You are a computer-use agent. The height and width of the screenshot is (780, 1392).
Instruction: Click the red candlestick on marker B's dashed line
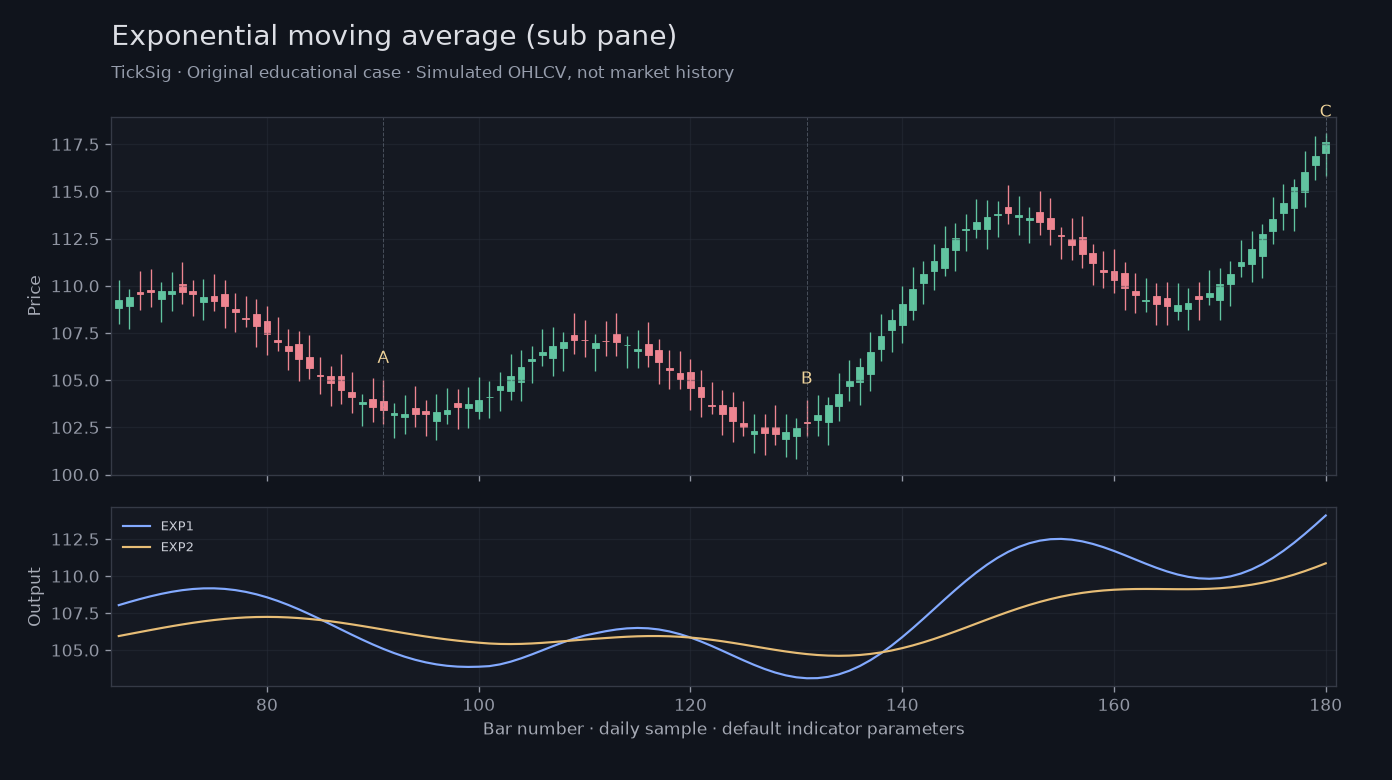tap(807, 423)
